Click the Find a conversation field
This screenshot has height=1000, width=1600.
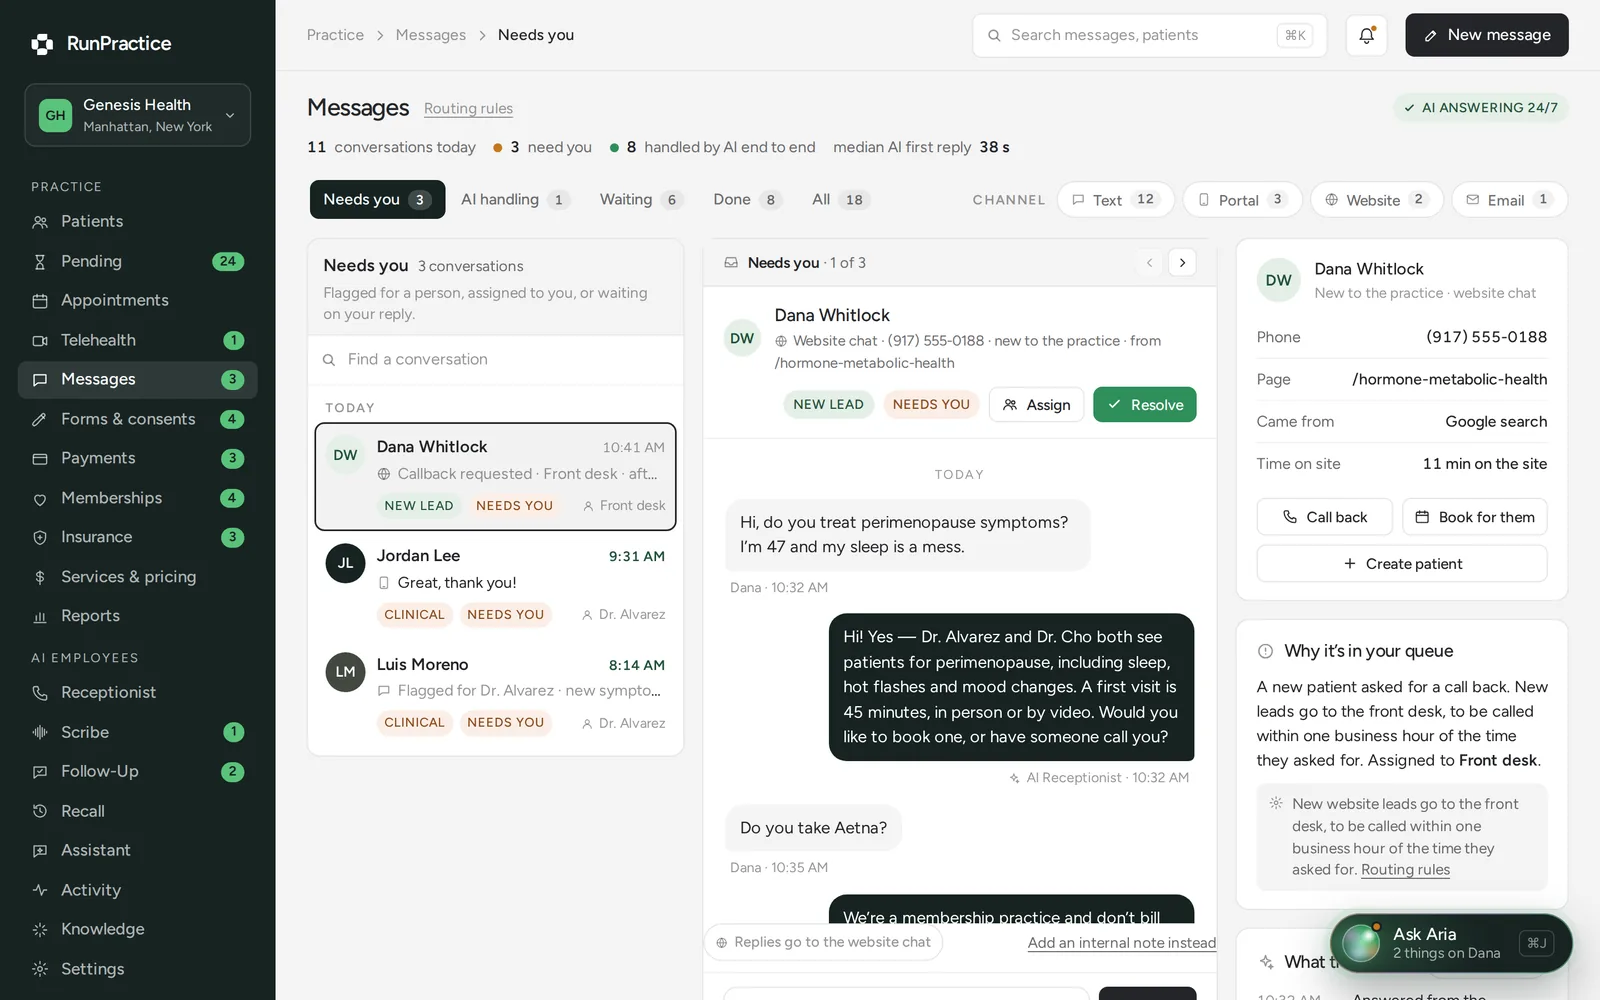(496, 360)
